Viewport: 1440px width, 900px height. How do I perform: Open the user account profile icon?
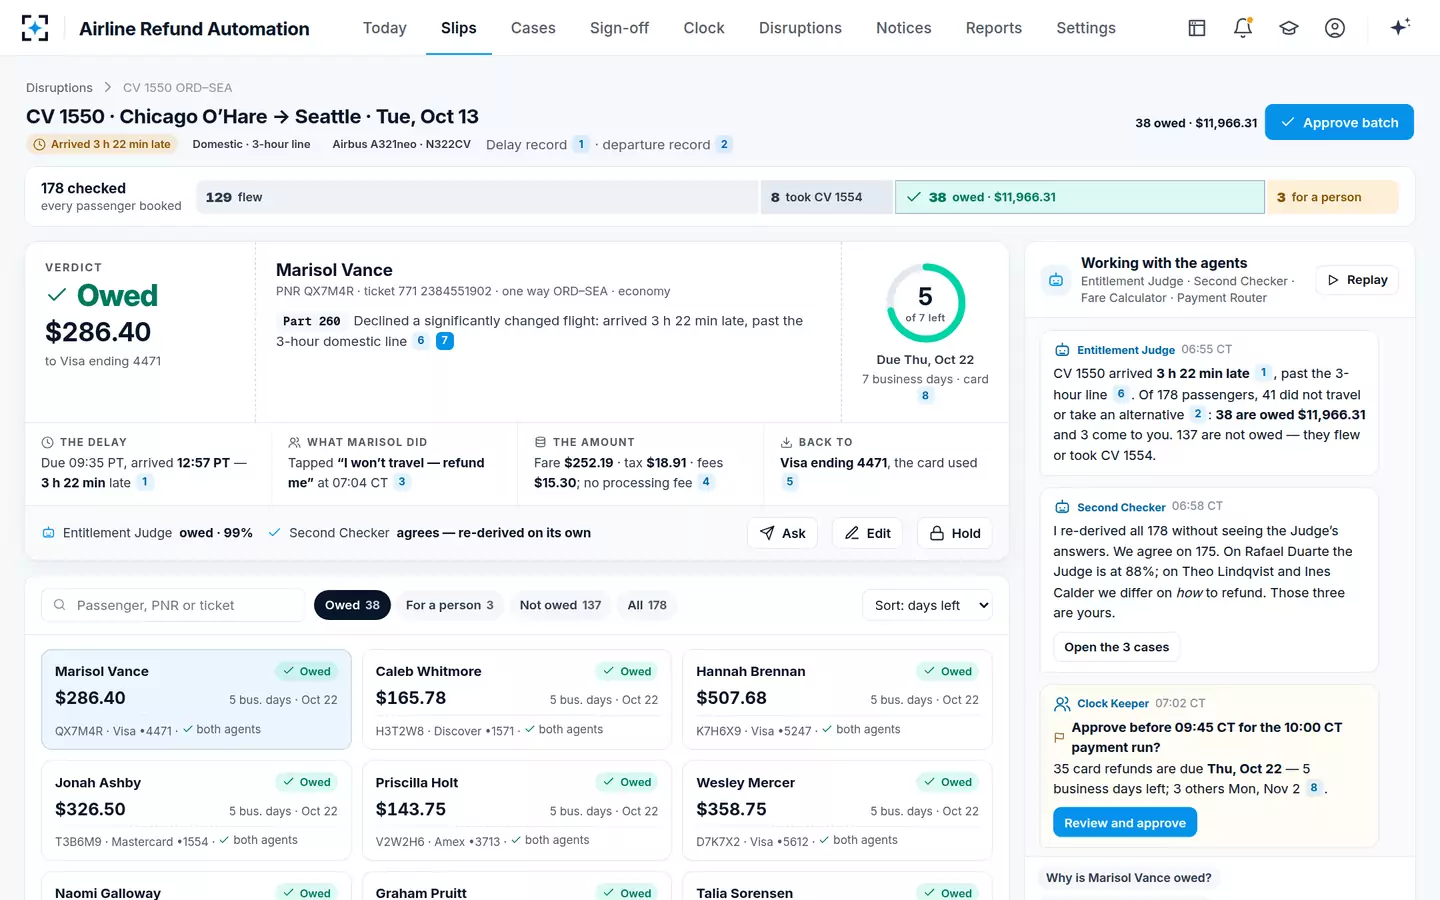[1335, 28]
